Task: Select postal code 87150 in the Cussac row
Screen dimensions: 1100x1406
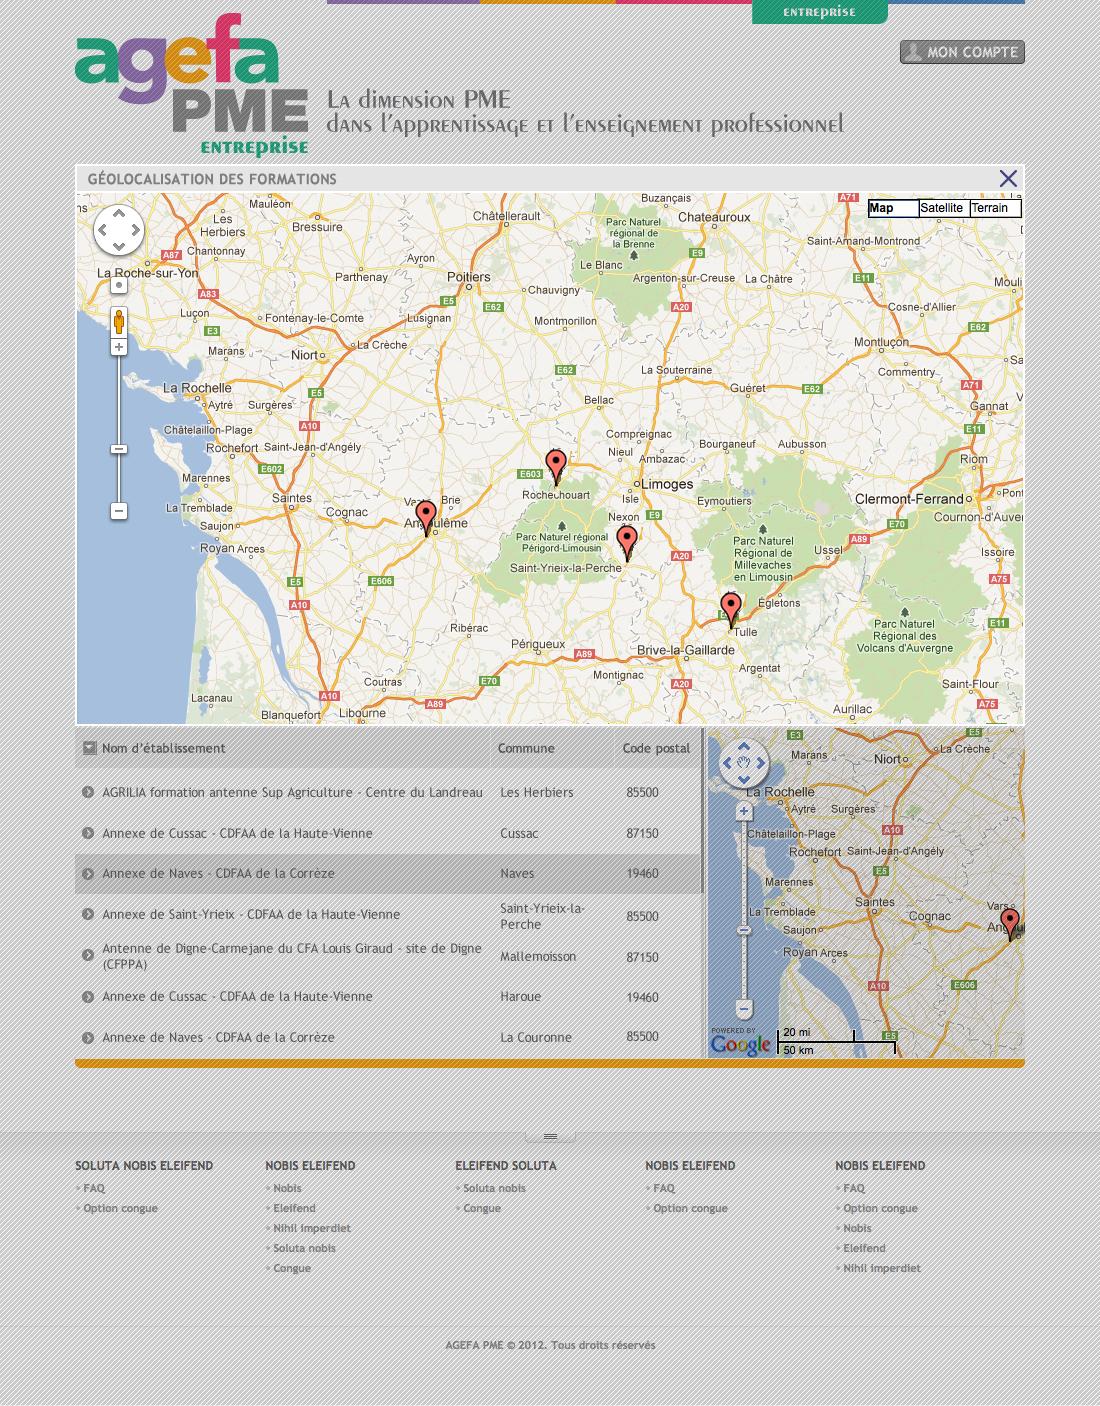Action: (642, 833)
